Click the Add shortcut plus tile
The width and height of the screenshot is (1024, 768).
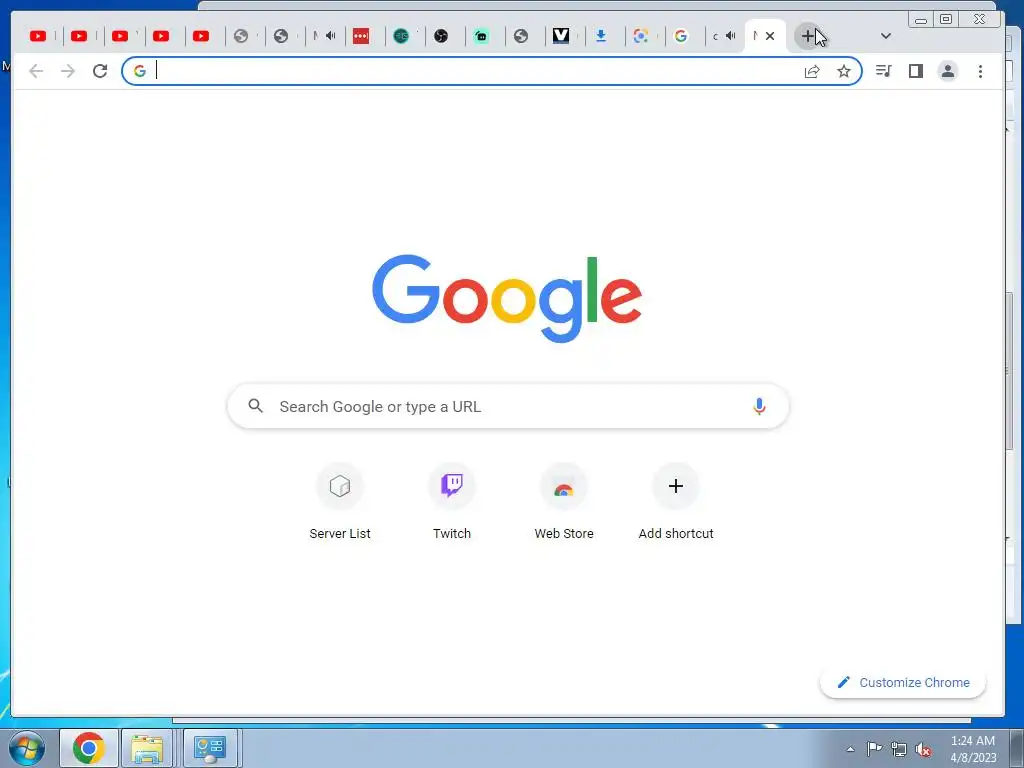click(x=676, y=486)
